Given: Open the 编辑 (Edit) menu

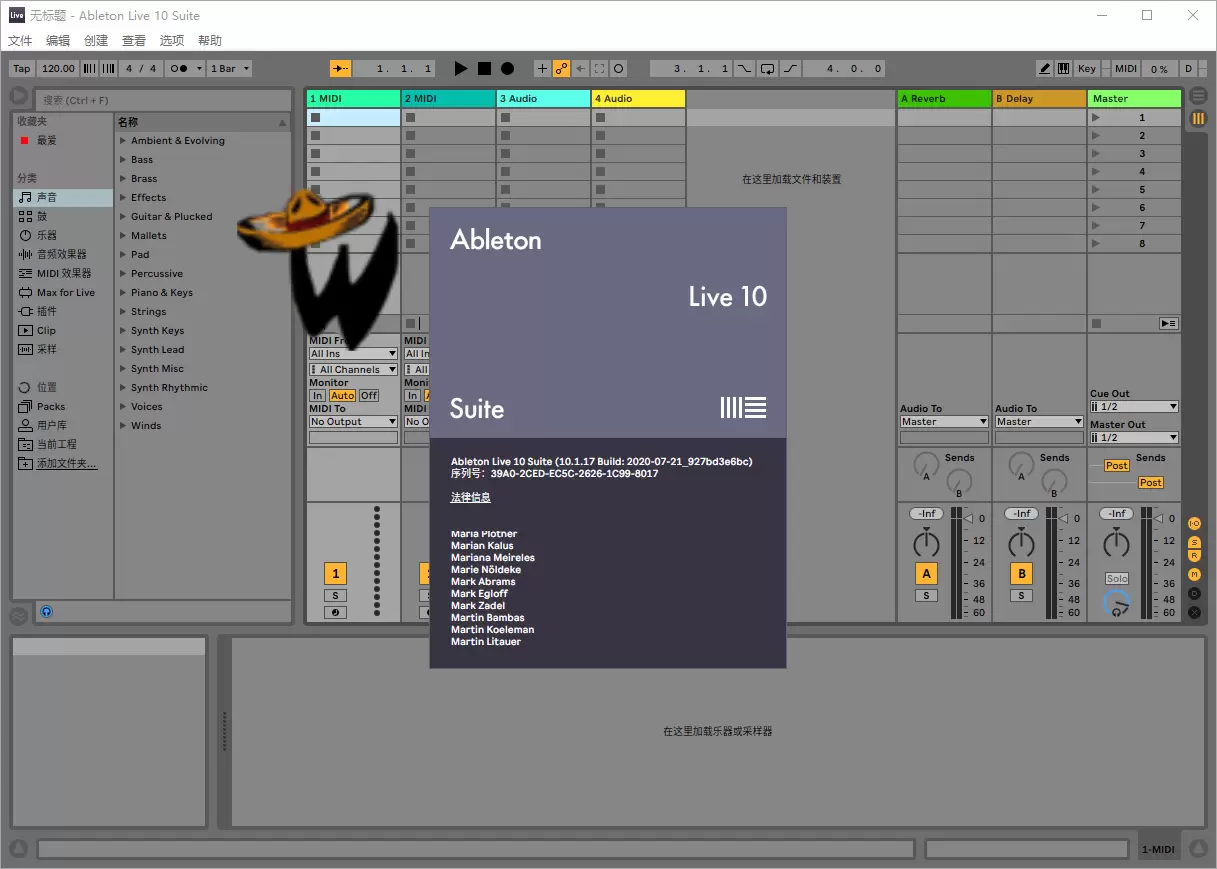Looking at the screenshot, I should coord(58,41).
